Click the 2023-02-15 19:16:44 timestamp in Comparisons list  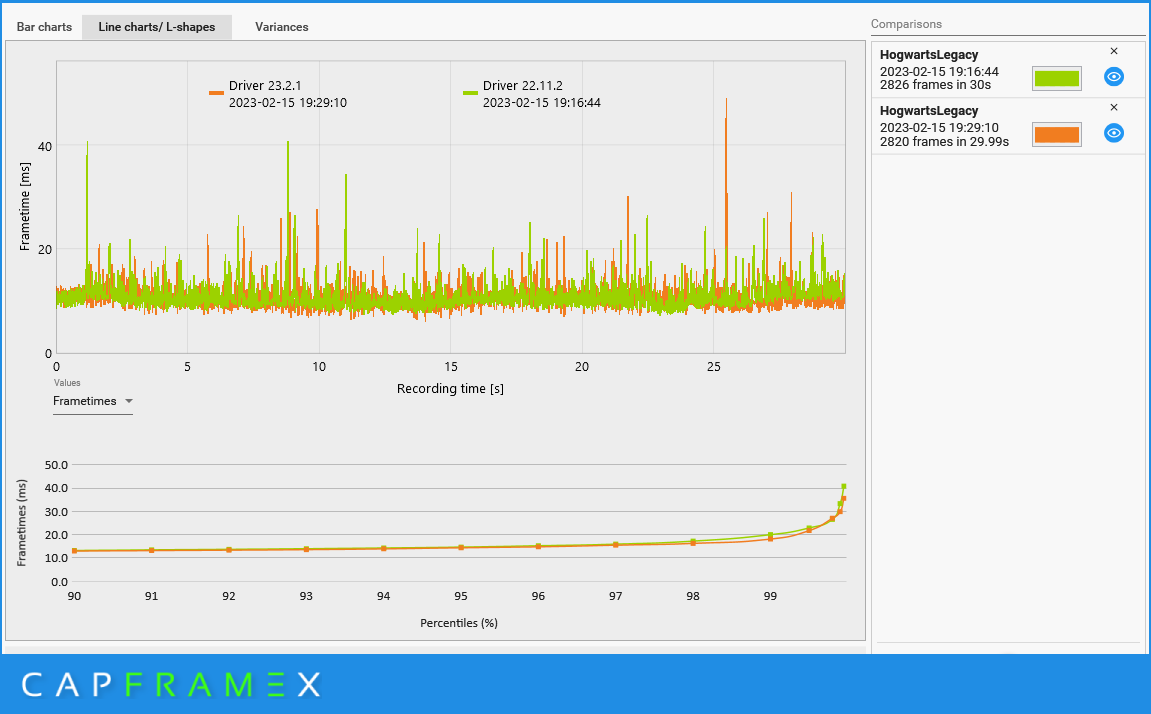click(939, 71)
